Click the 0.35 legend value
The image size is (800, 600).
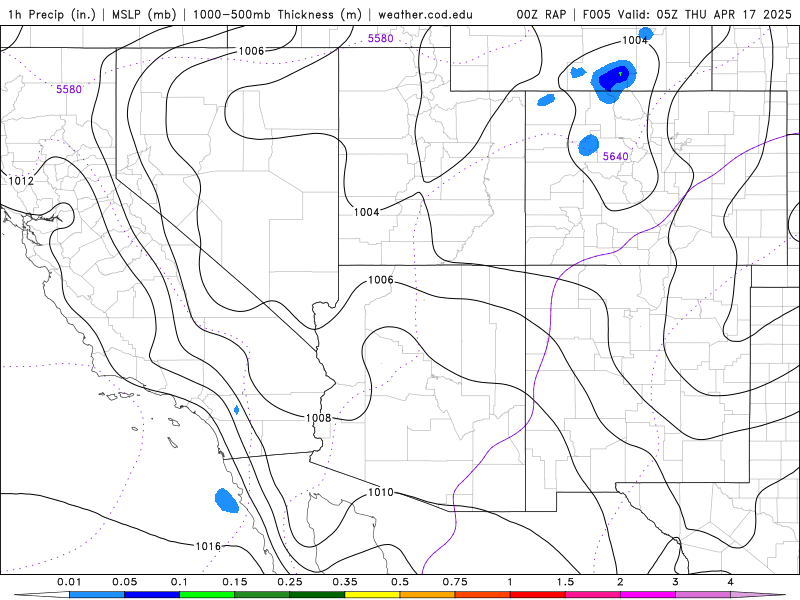point(345,582)
